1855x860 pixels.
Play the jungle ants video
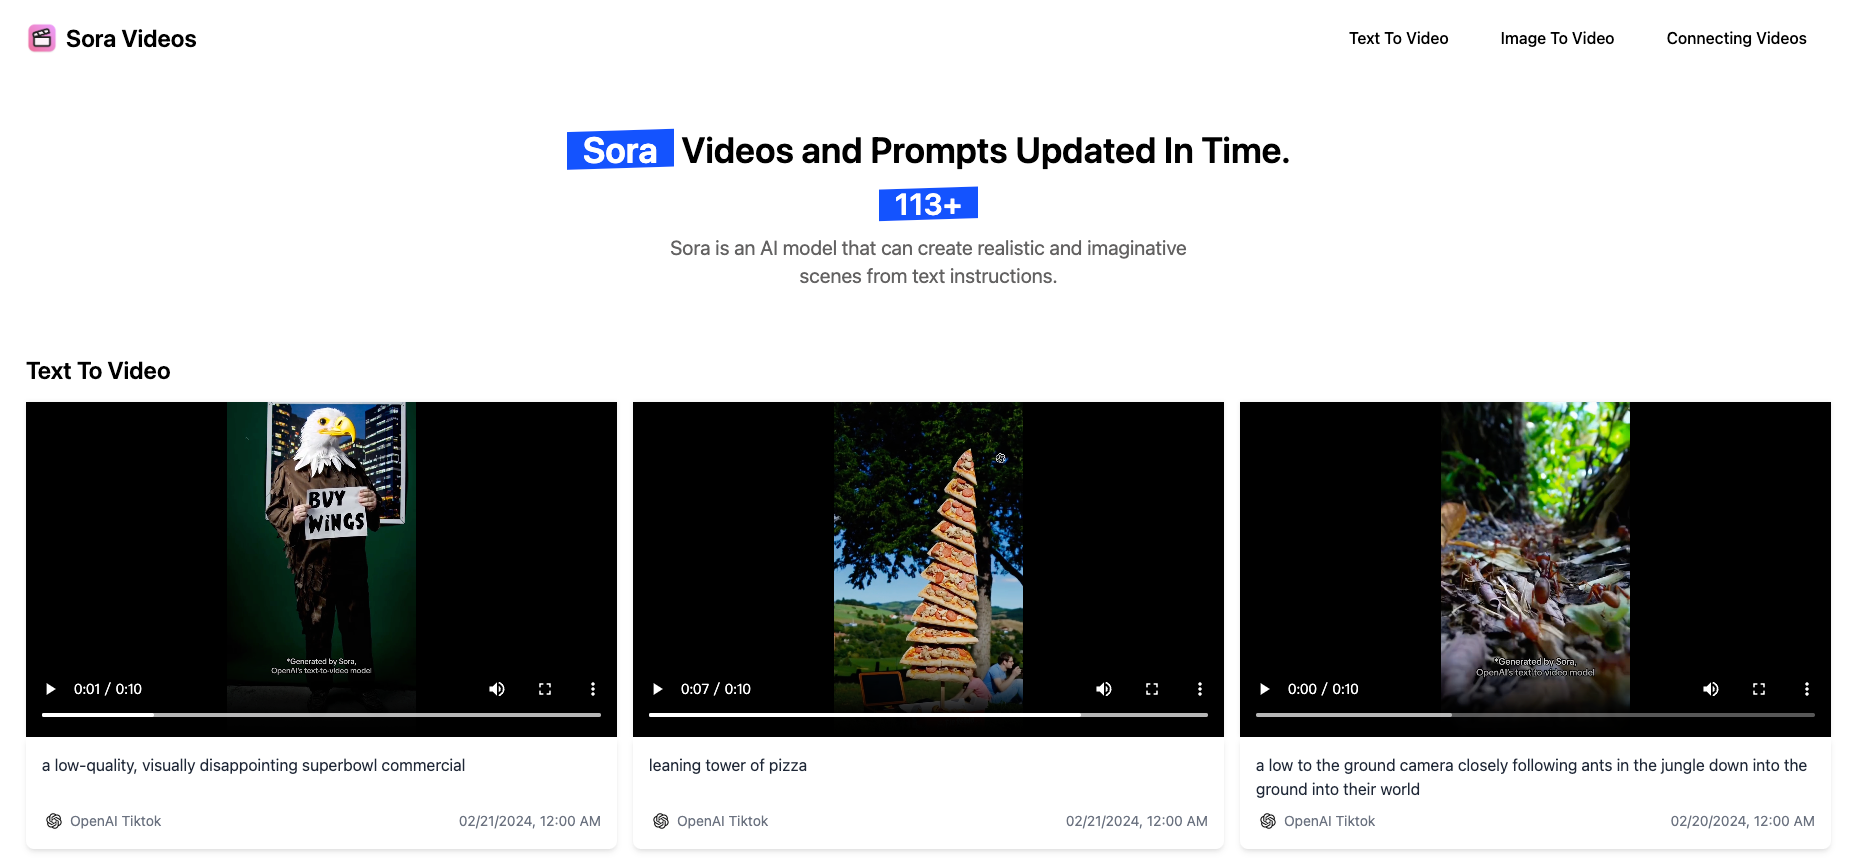point(1265,689)
